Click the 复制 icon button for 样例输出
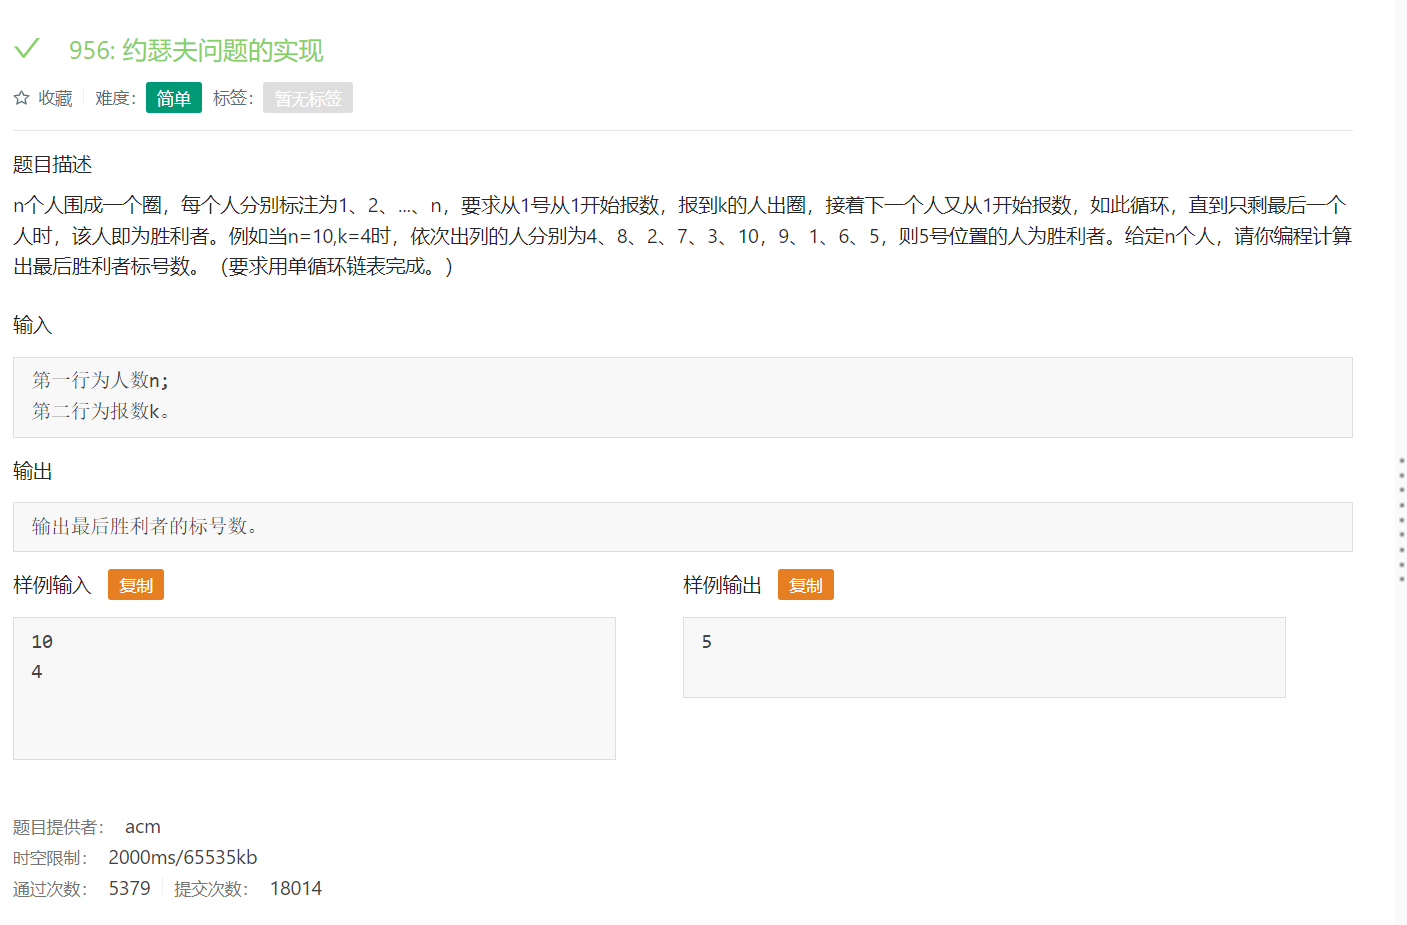The width and height of the screenshot is (1407, 925). (805, 584)
